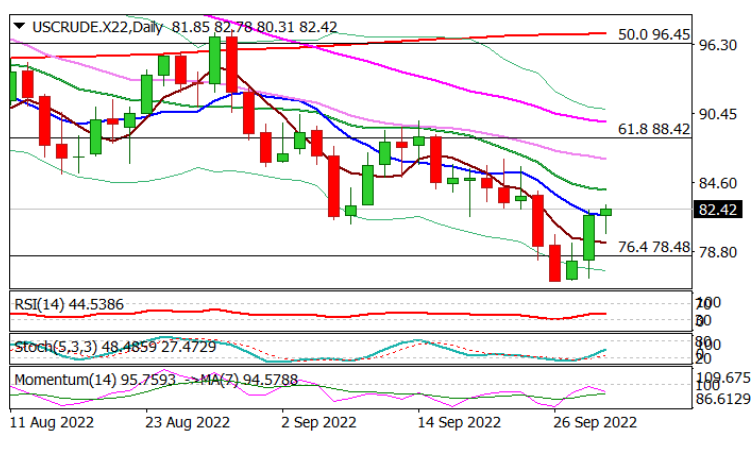Select the Stoch(5,3,3) indicator label
Viewport: 756px width, 451px height.
click(x=115, y=347)
